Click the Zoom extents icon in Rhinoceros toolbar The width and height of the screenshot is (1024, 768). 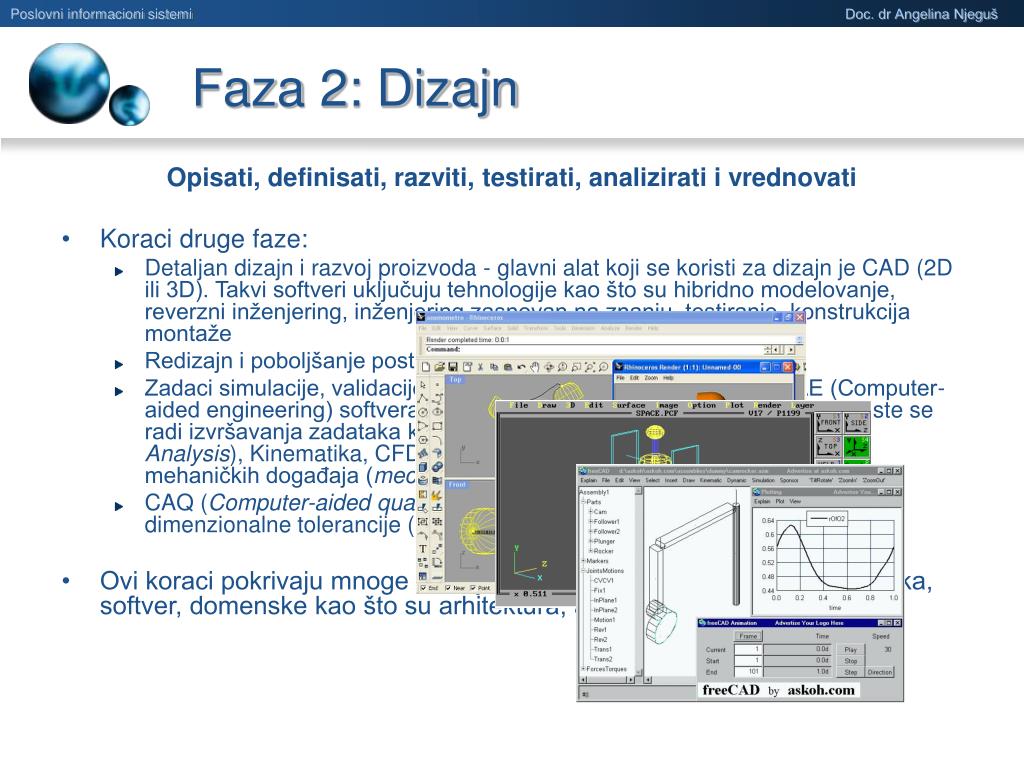tap(590, 367)
